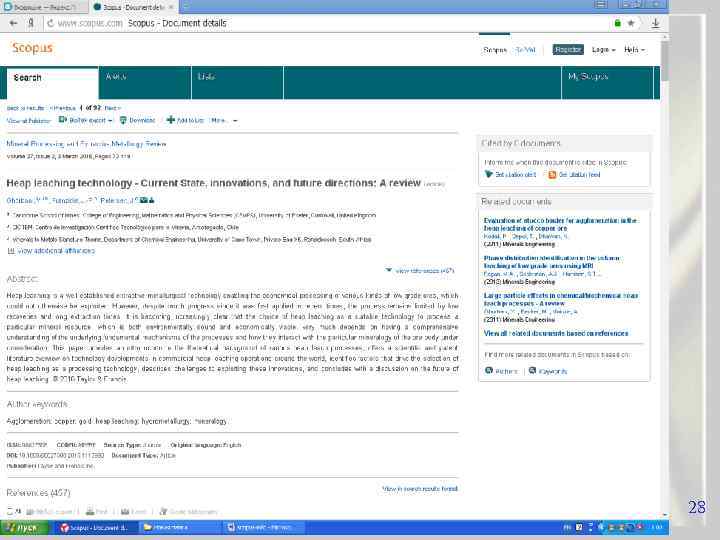Click the article title heading

214,183
